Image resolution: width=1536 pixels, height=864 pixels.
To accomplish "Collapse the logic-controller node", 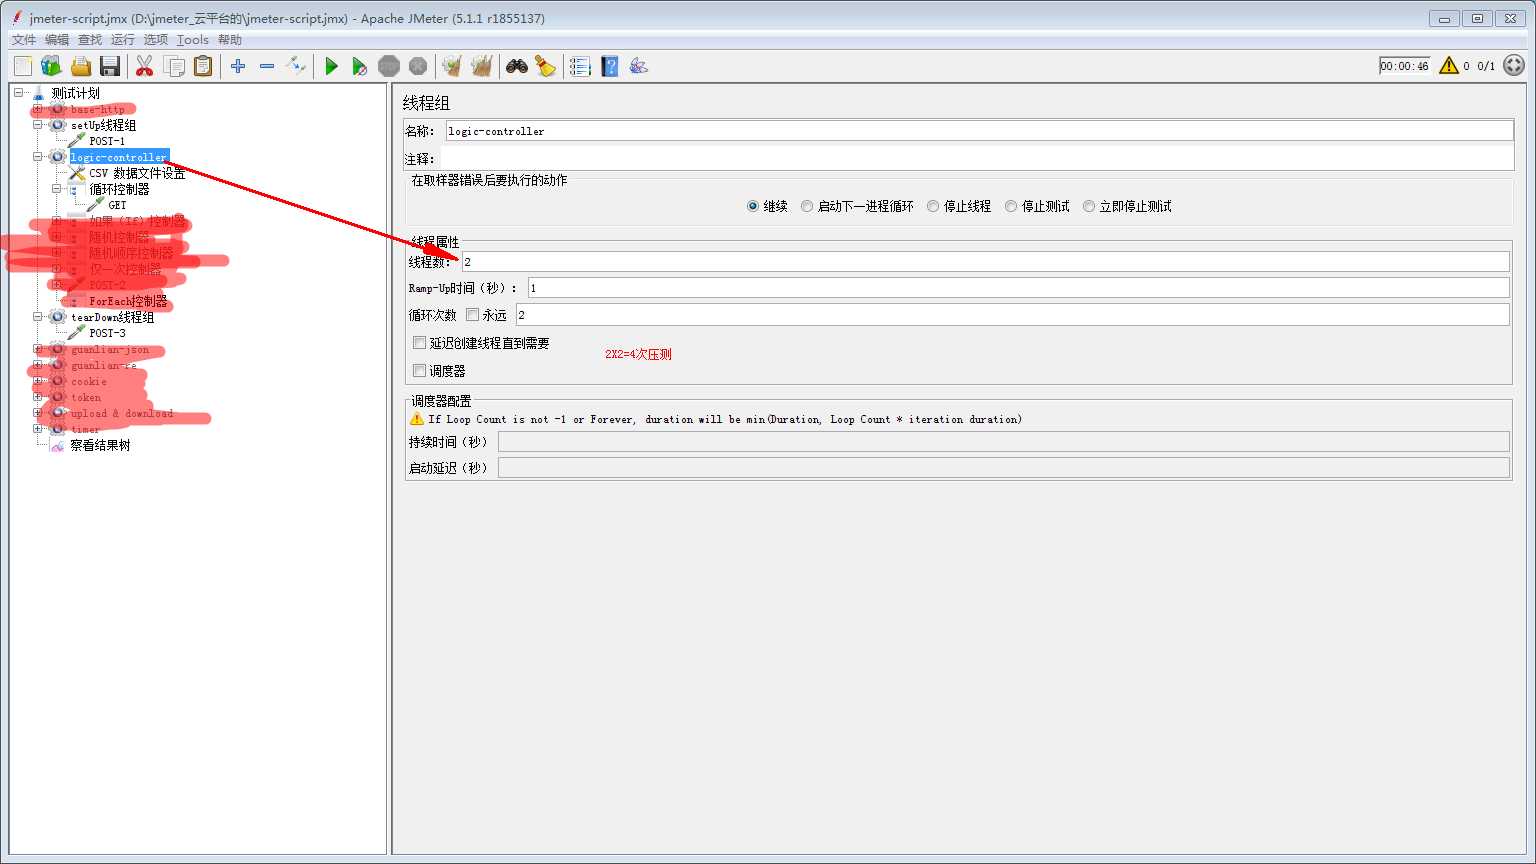I will [37, 157].
